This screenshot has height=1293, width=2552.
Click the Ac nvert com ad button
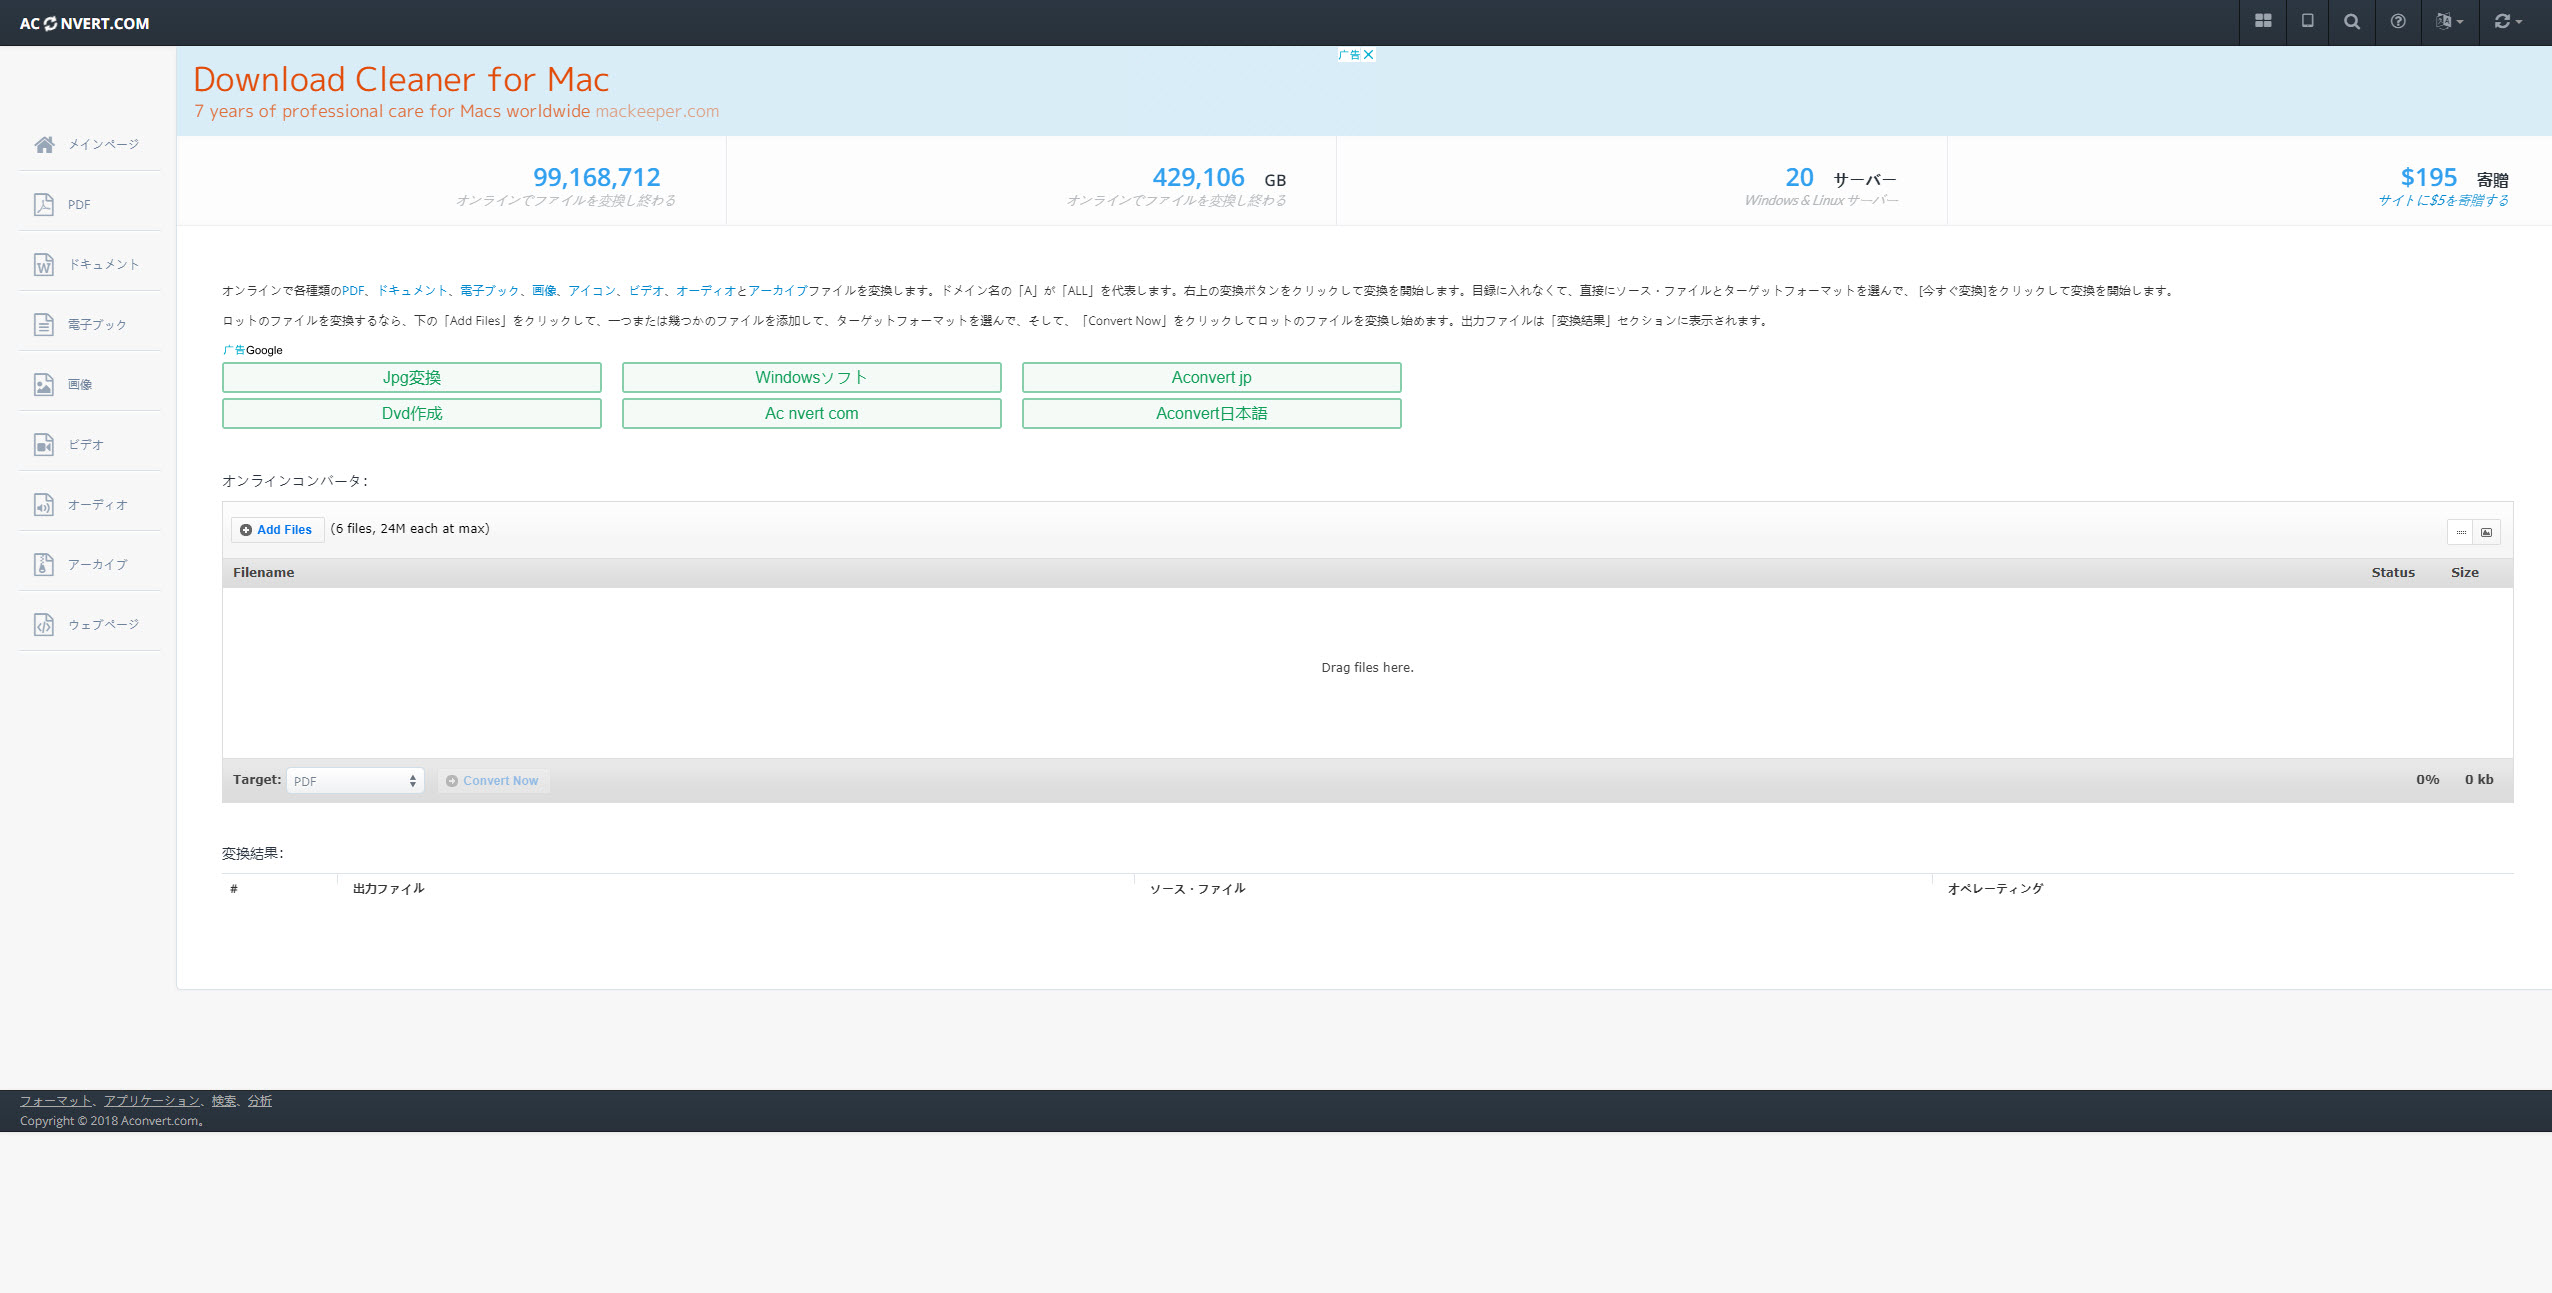(x=811, y=413)
